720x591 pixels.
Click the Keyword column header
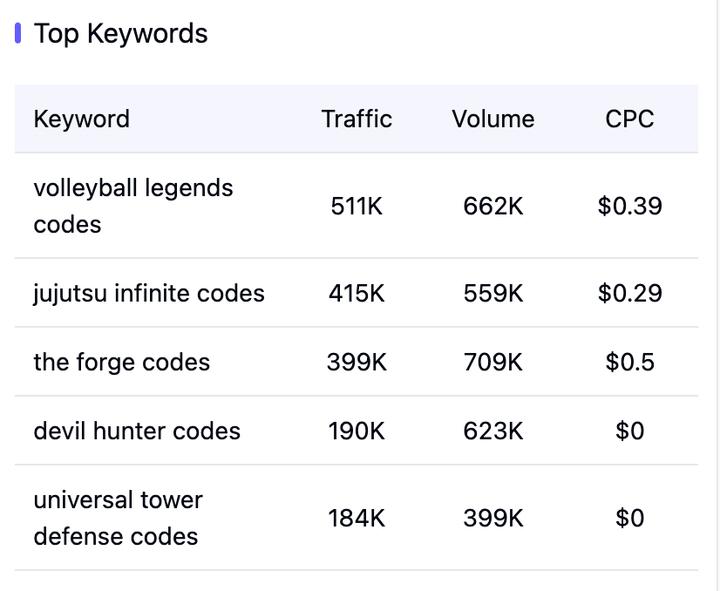[x=82, y=119]
